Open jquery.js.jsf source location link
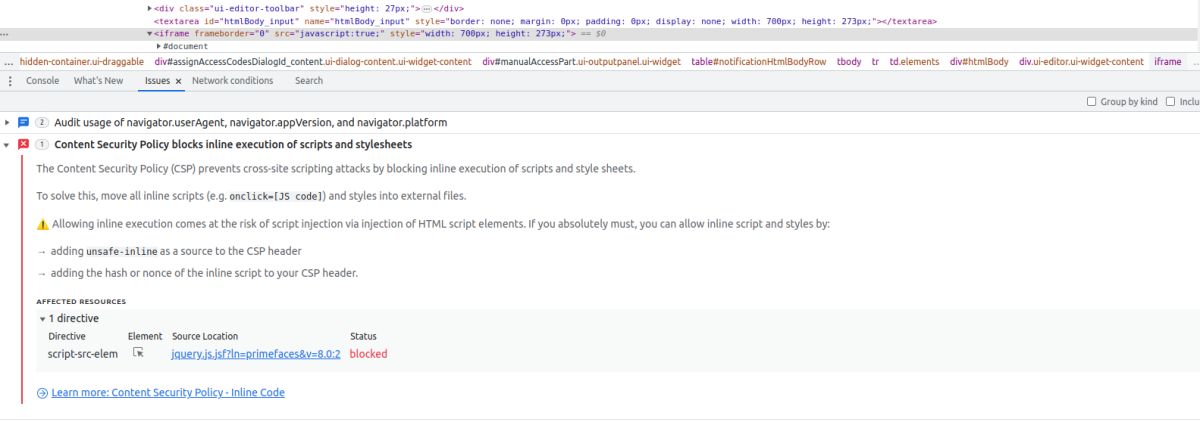1200x422 pixels. pyautogui.click(x=257, y=354)
